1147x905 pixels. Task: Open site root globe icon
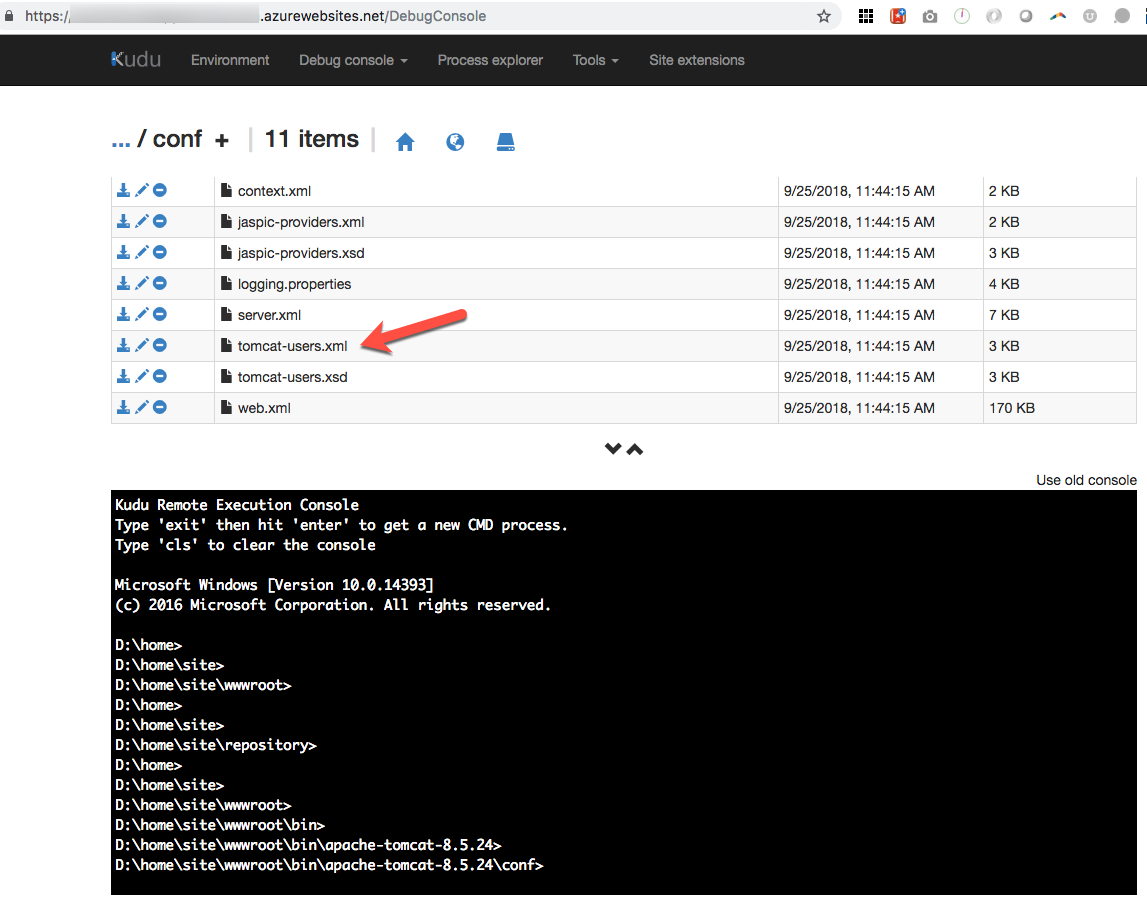(x=455, y=142)
